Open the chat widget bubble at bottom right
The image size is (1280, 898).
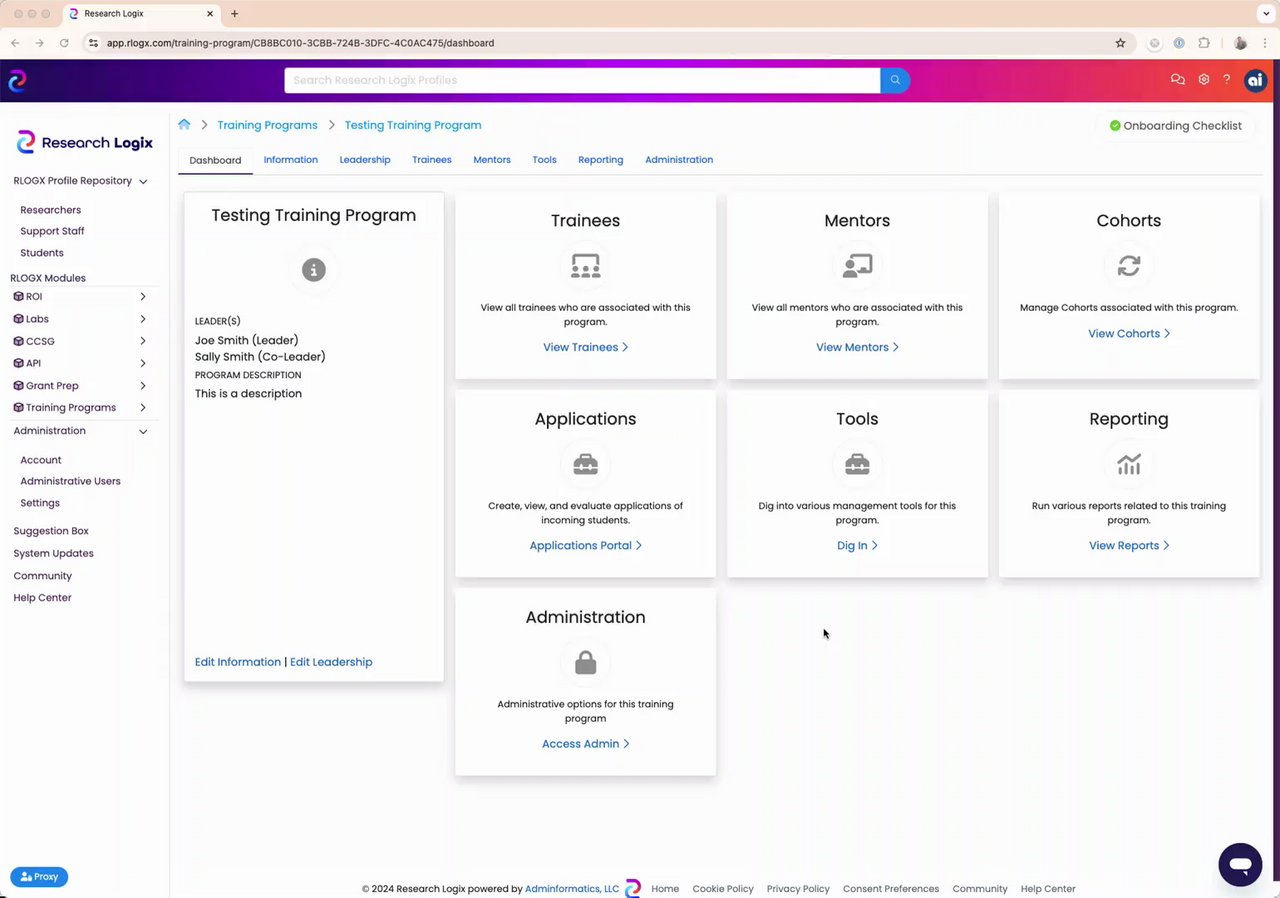1240,865
